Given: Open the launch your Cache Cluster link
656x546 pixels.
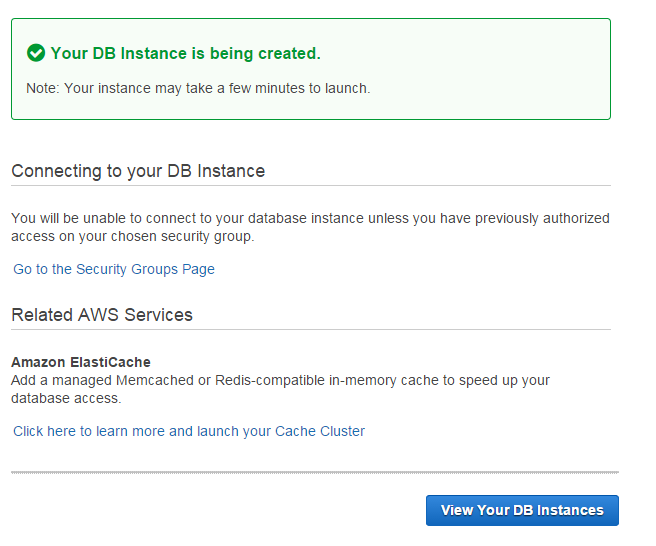Looking at the screenshot, I should 189,431.
